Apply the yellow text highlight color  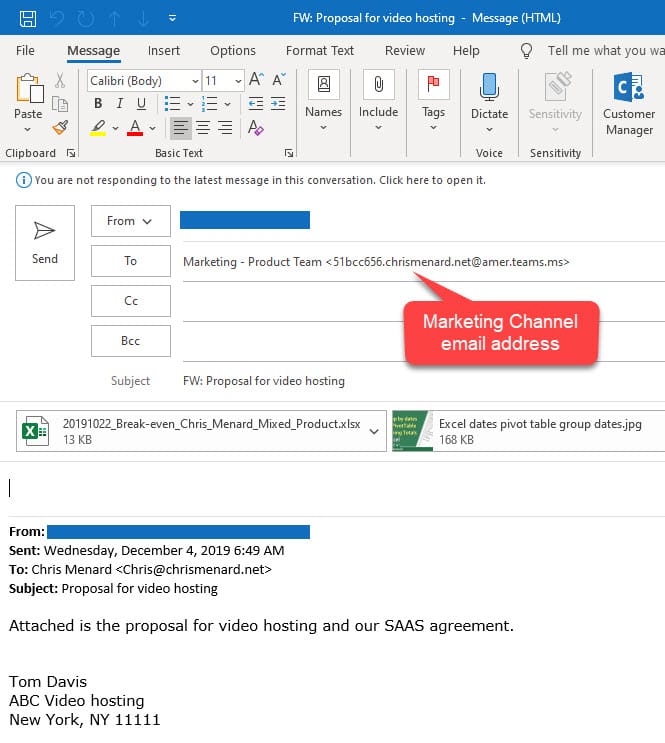pyautogui.click(x=98, y=128)
